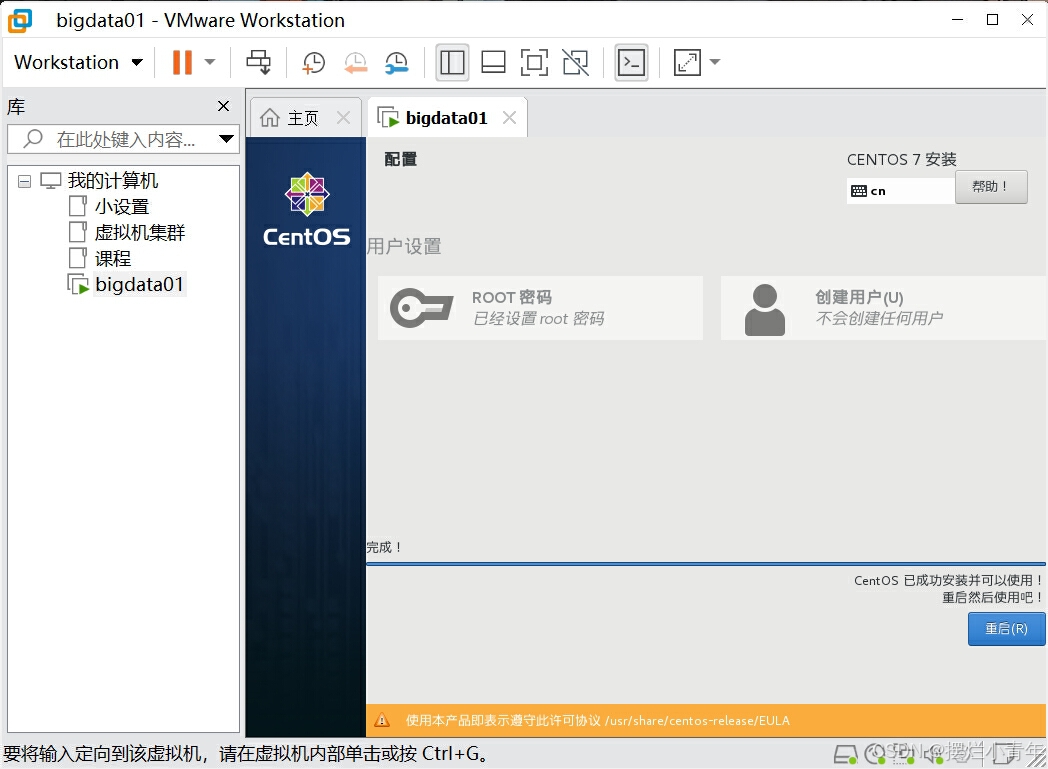Open the ROOT 密码 setting

click(540, 308)
